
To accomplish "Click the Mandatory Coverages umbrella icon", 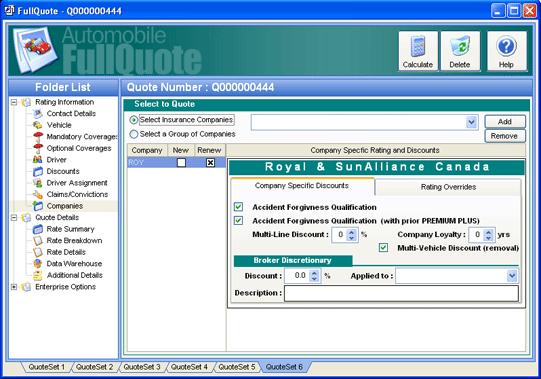I will [x=38, y=137].
